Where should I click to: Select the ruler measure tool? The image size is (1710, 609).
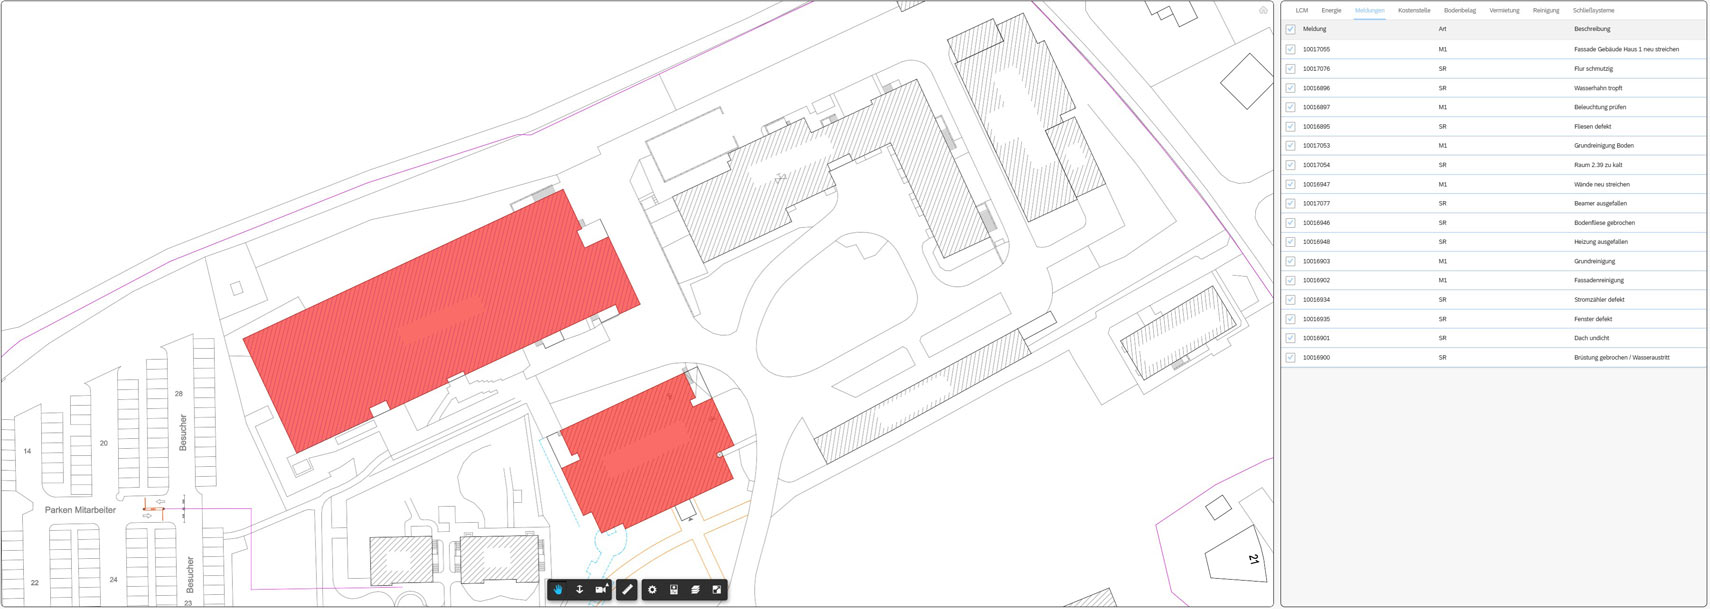[627, 590]
